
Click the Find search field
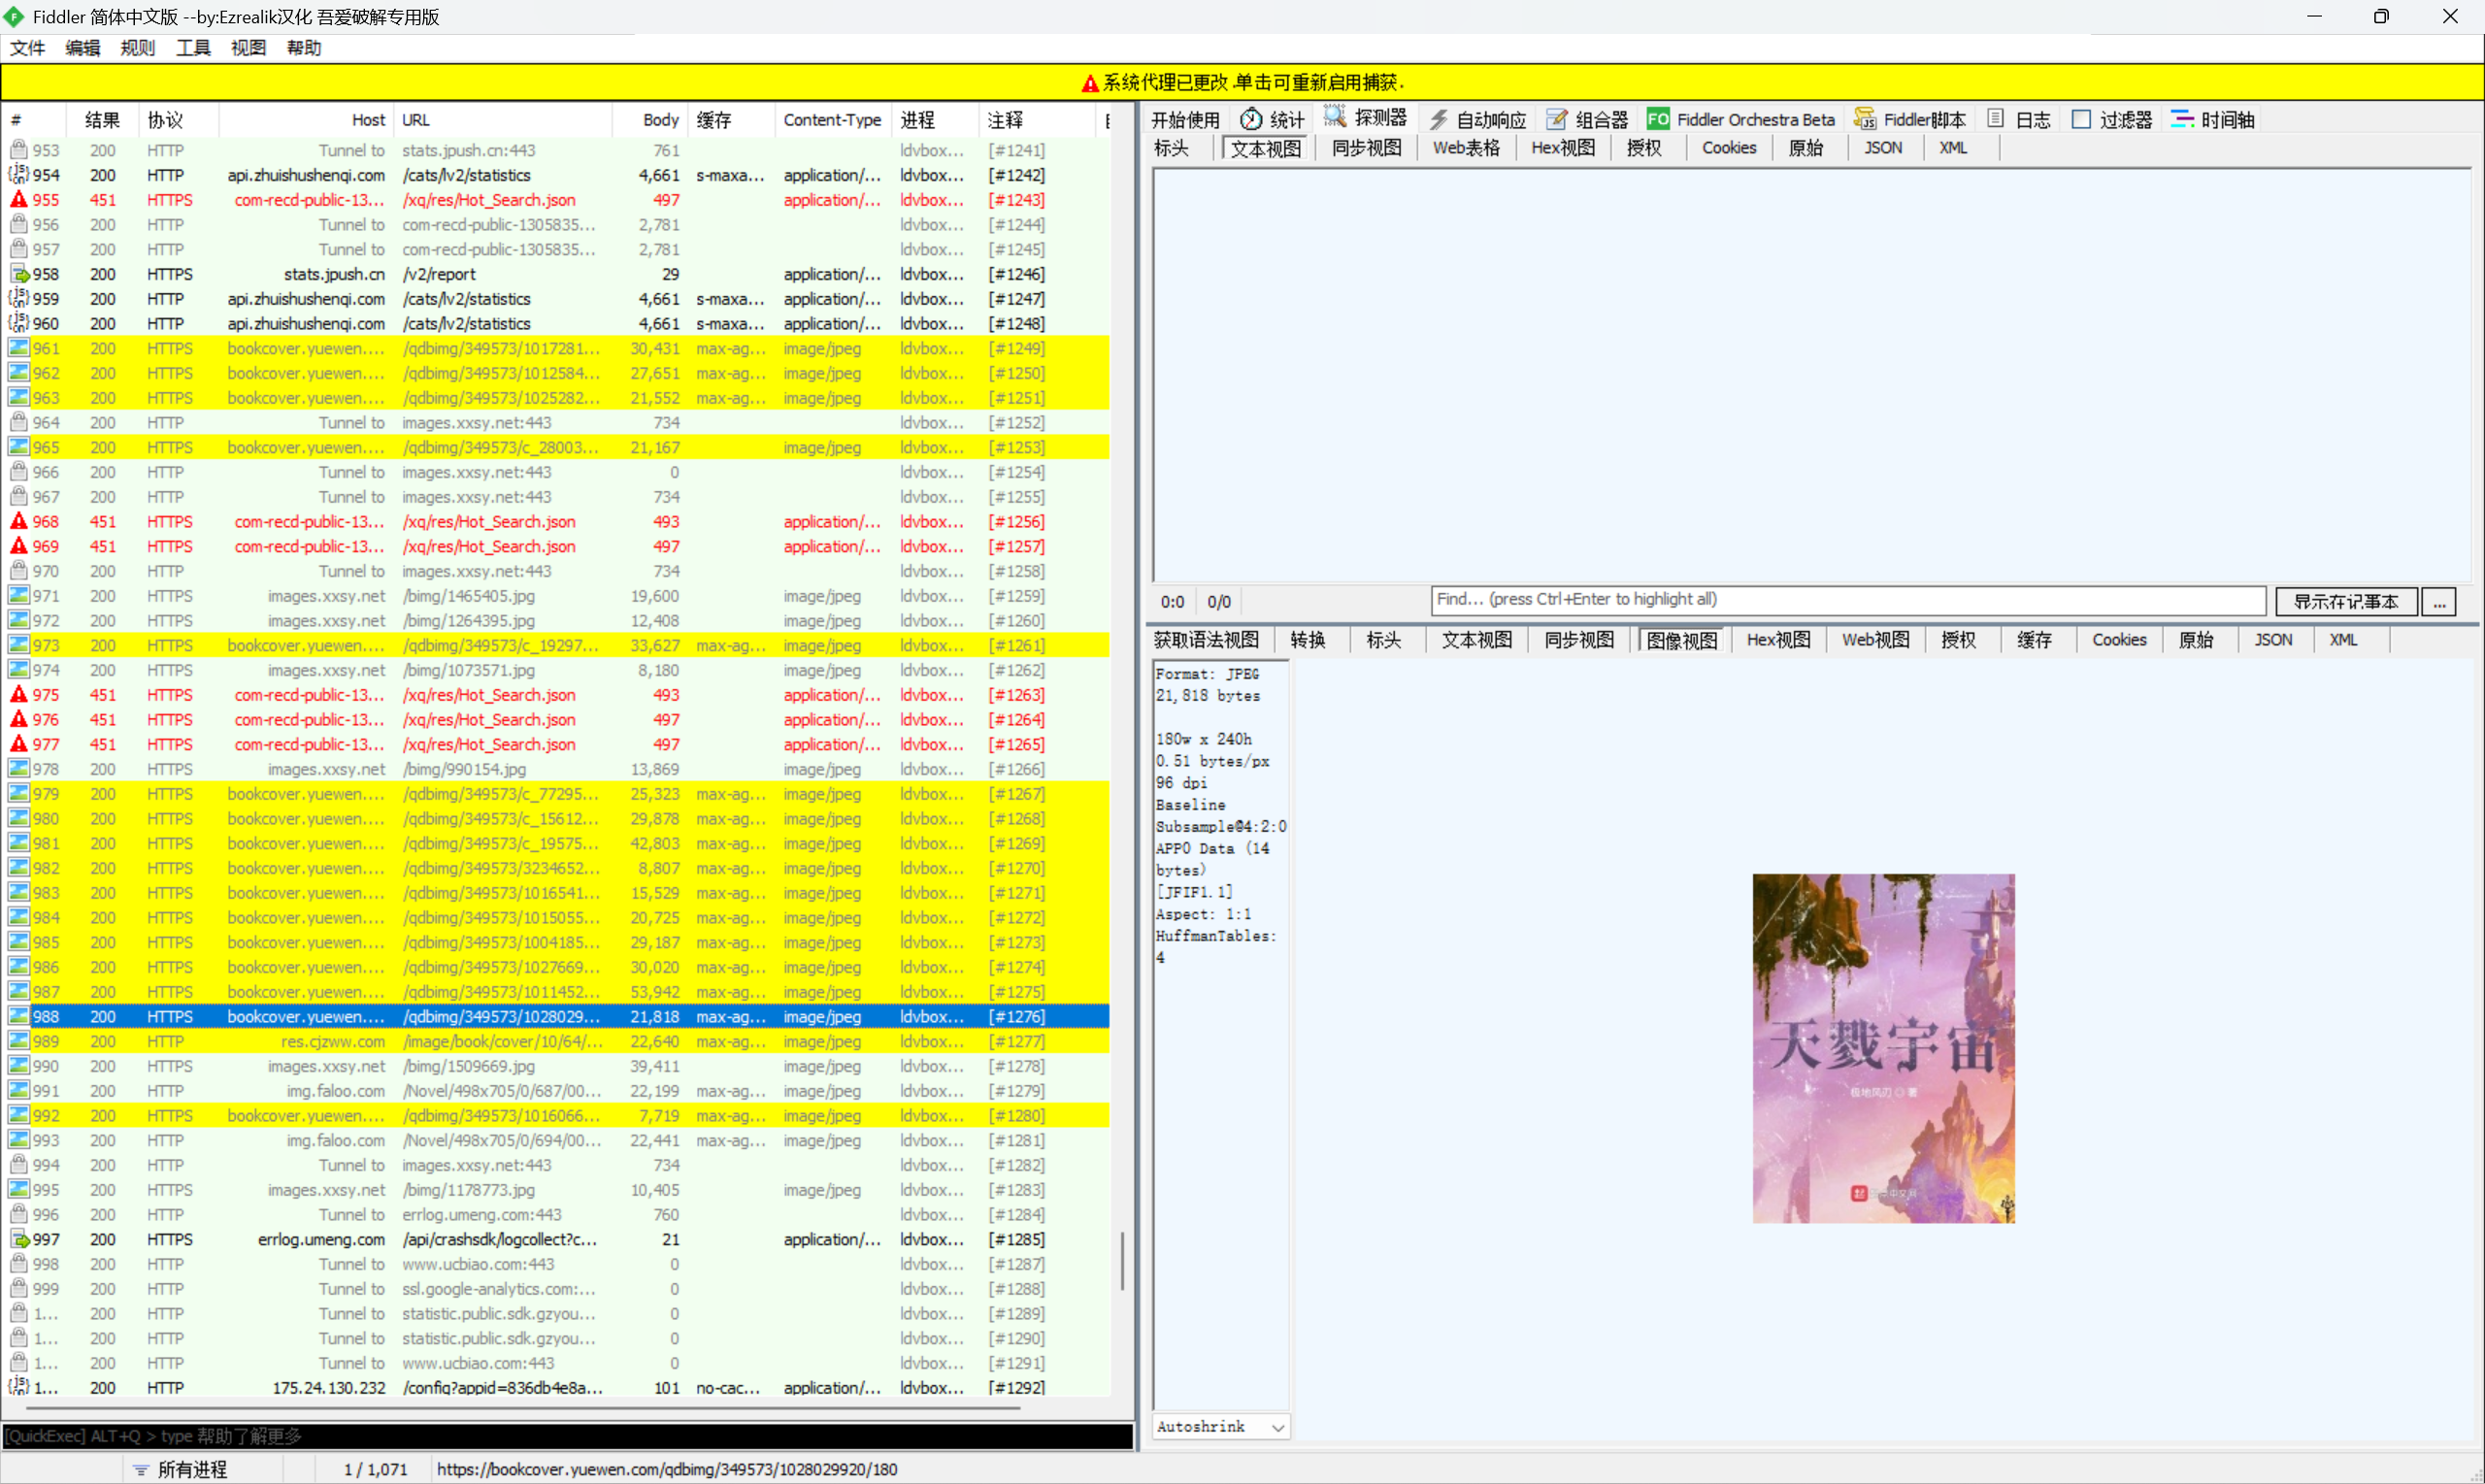[1848, 600]
